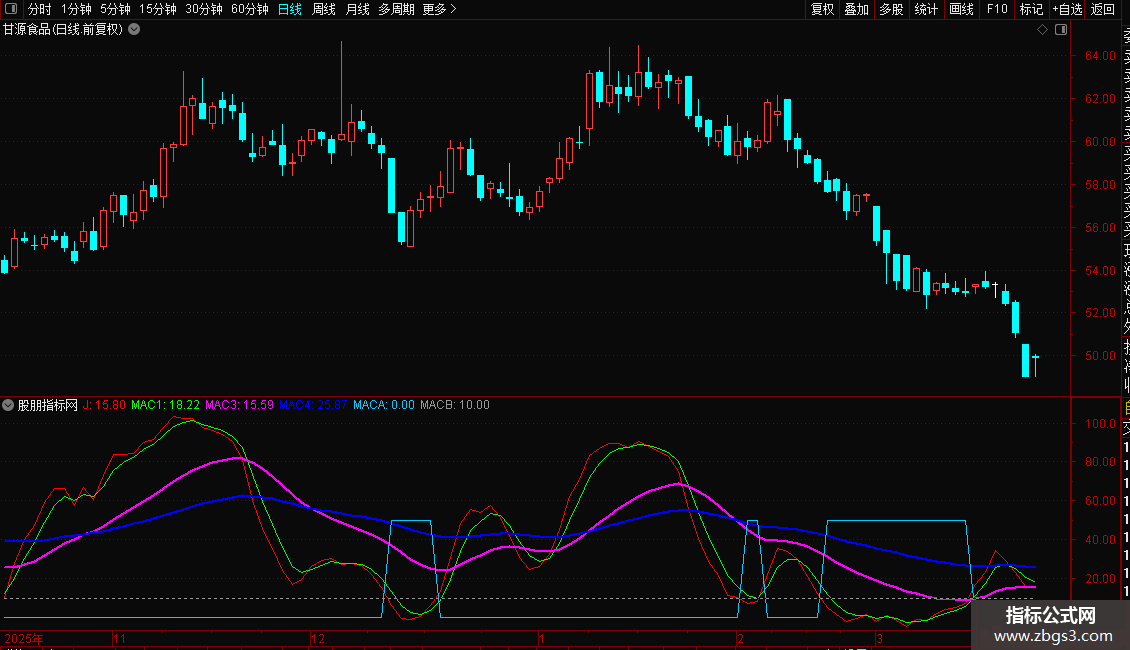Switch to the 周线 weekly chart tab
This screenshot has height=650, width=1130.
[324, 9]
